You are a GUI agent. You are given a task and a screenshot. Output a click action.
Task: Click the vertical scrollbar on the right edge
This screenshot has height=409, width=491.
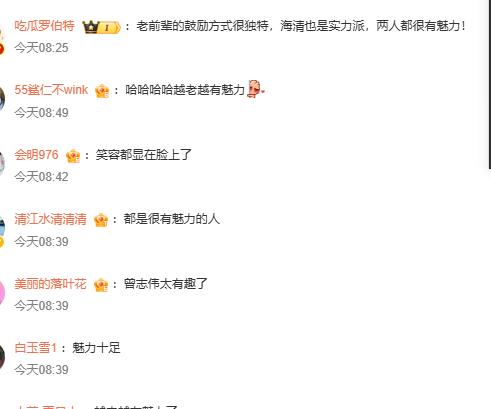pos(489,83)
